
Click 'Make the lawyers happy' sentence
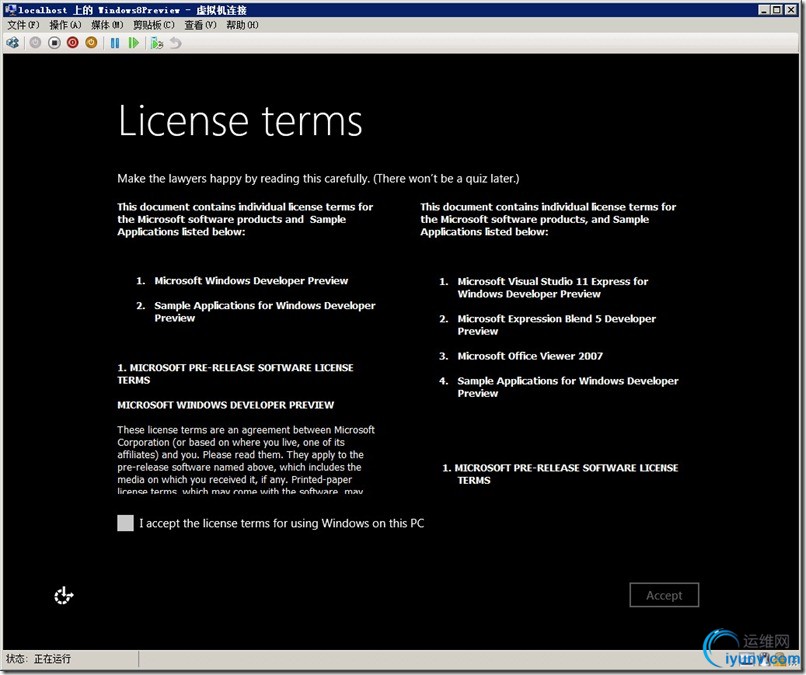(318, 179)
